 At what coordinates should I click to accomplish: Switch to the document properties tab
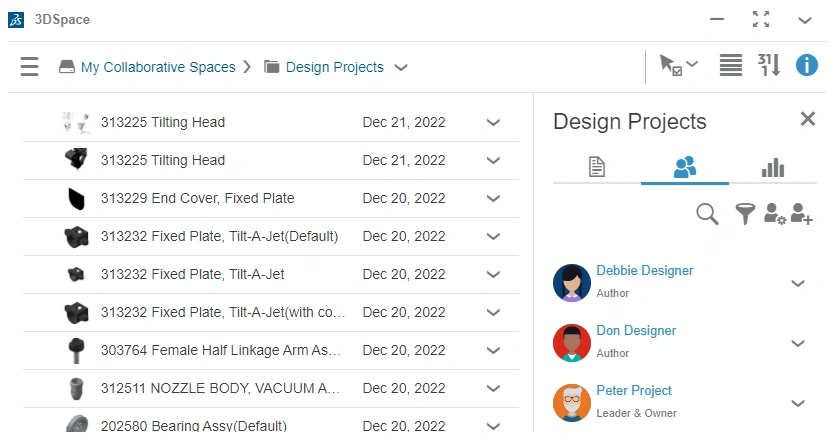click(x=597, y=167)
